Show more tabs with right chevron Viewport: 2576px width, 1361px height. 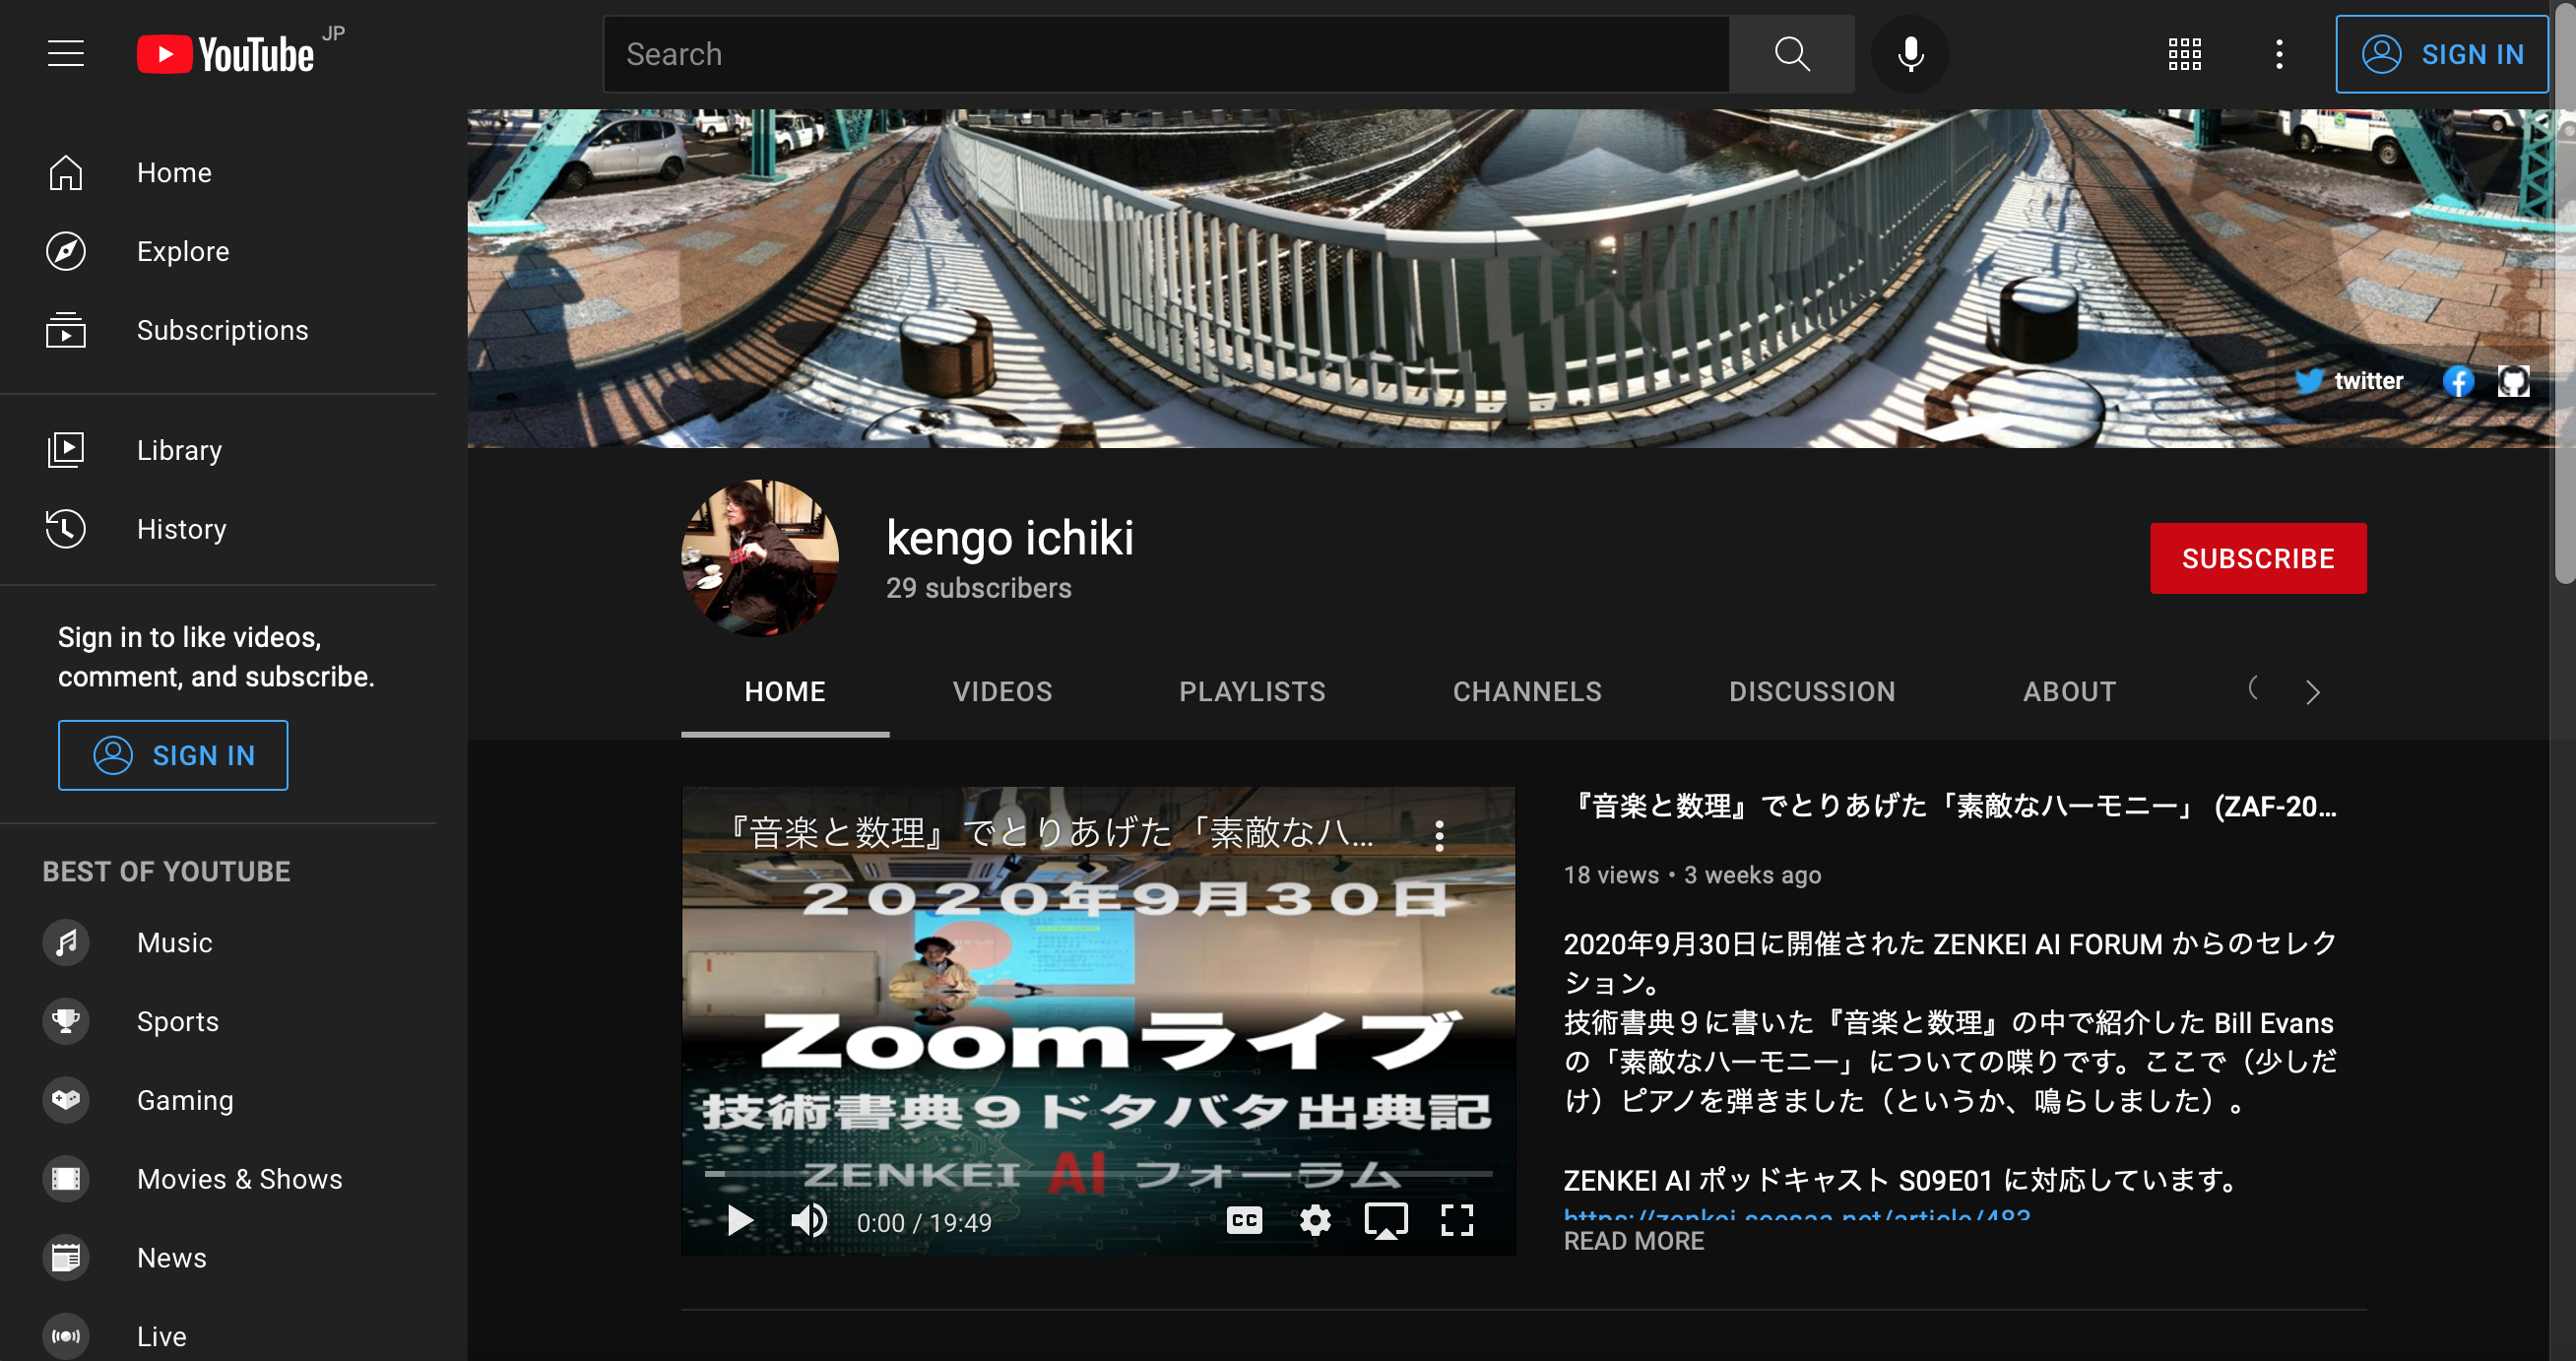pos(2312,692)
